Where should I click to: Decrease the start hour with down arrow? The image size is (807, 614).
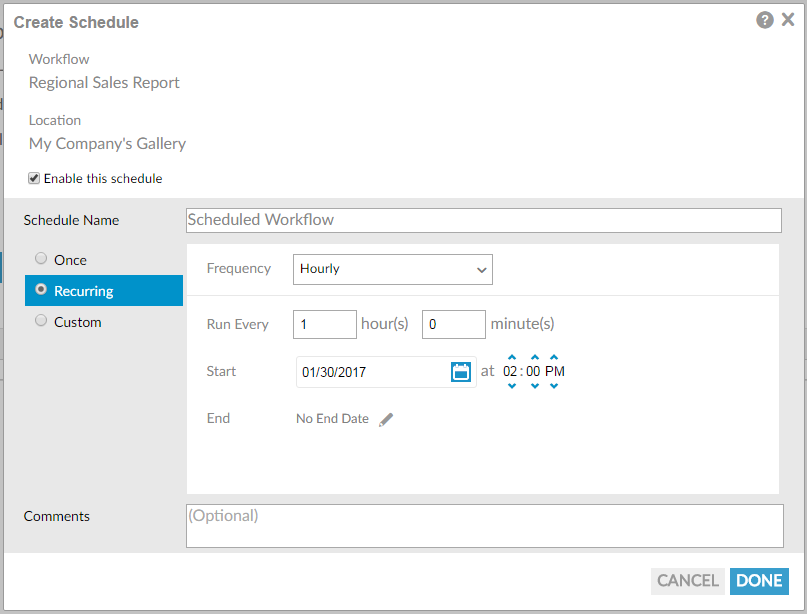pyautogui.click(x=512, y=385)
